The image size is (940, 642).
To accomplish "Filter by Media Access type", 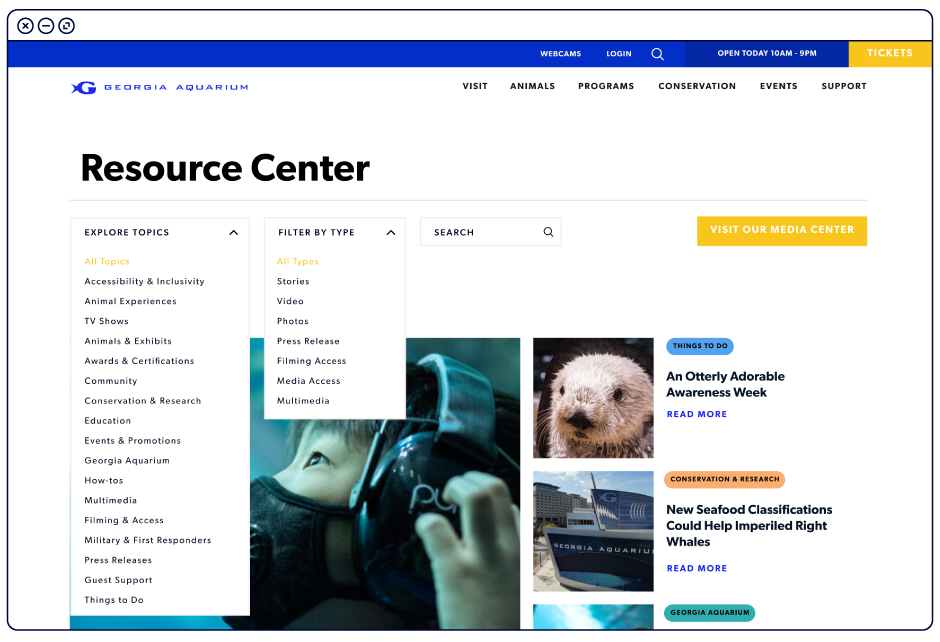I will coord(309,381).
